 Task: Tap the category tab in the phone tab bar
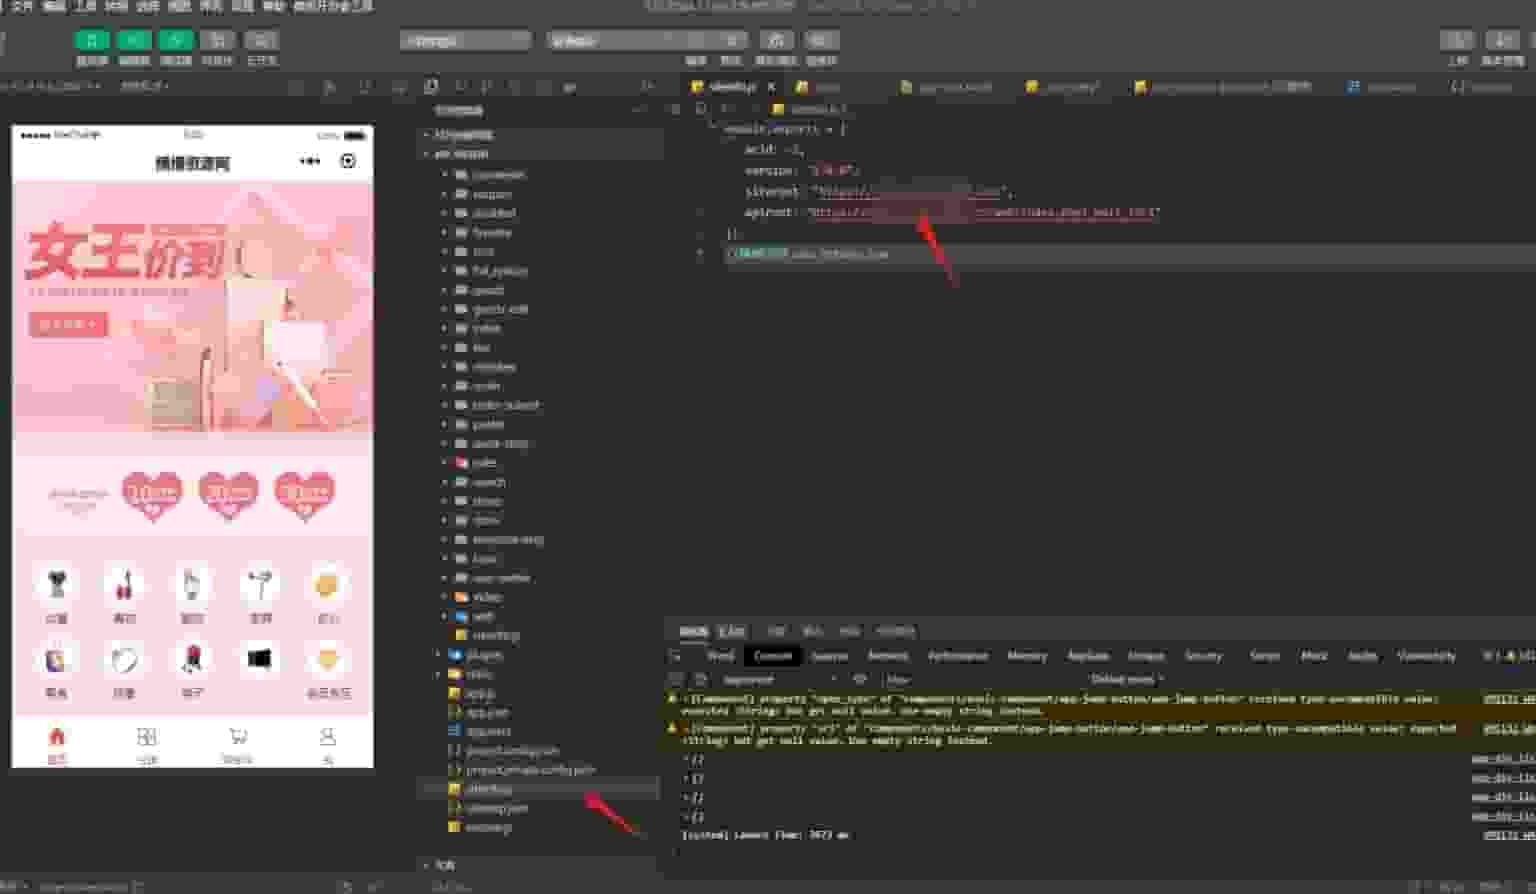(147, 745)
